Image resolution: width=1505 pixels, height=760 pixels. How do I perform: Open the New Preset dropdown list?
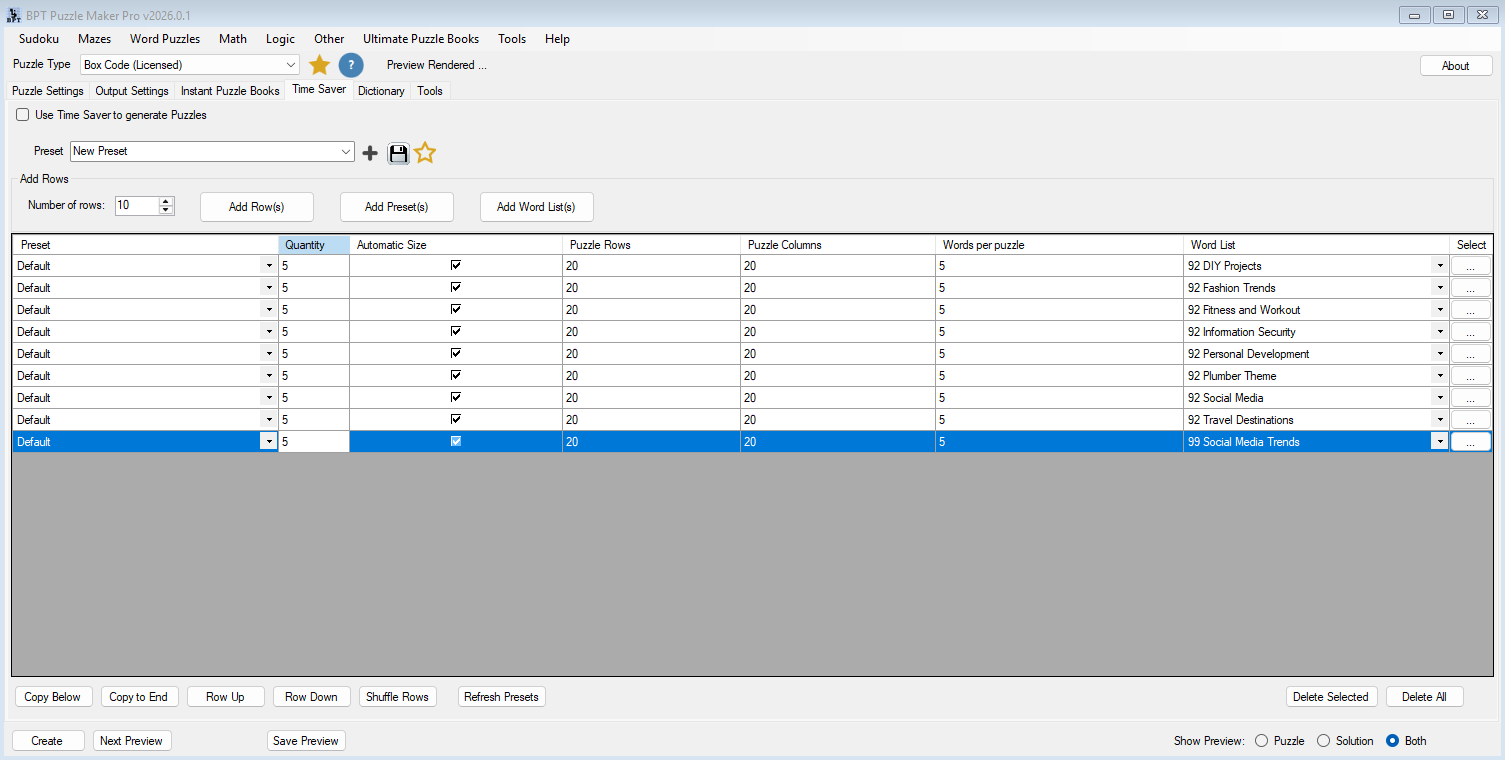(x=346, y=152)
